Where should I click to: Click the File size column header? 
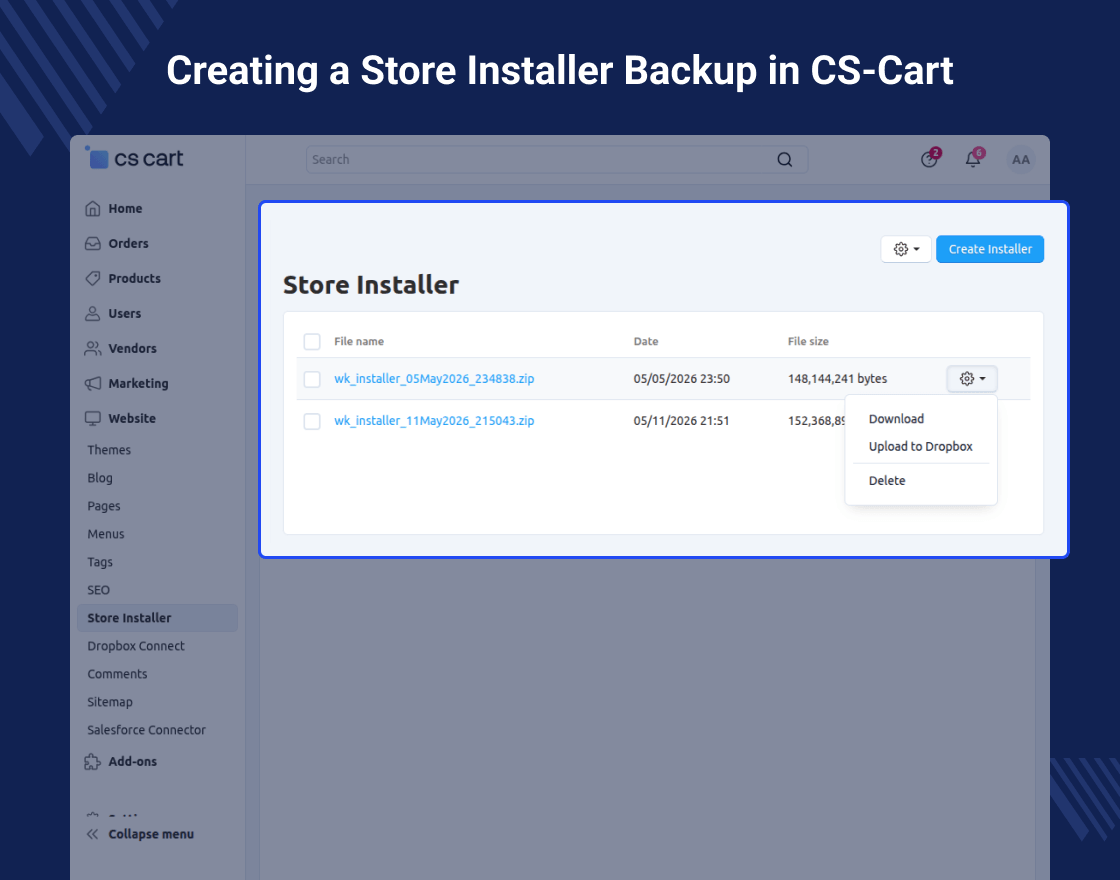tap(808, 341)
